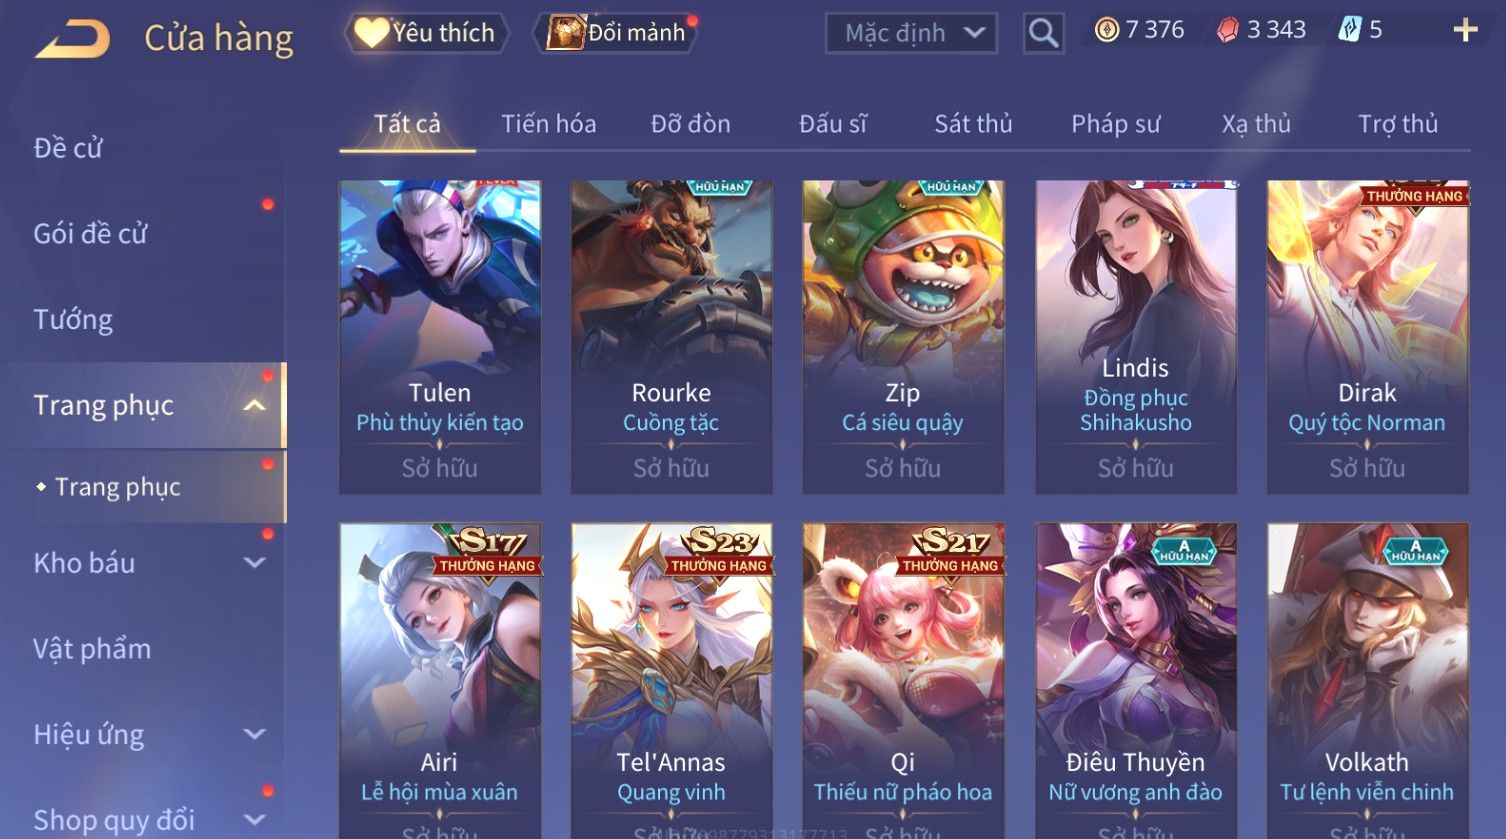Viewport: 1506px width, 839px height.
Task: Switch to the Pháp sư tab
Action: pos(1115,124)
